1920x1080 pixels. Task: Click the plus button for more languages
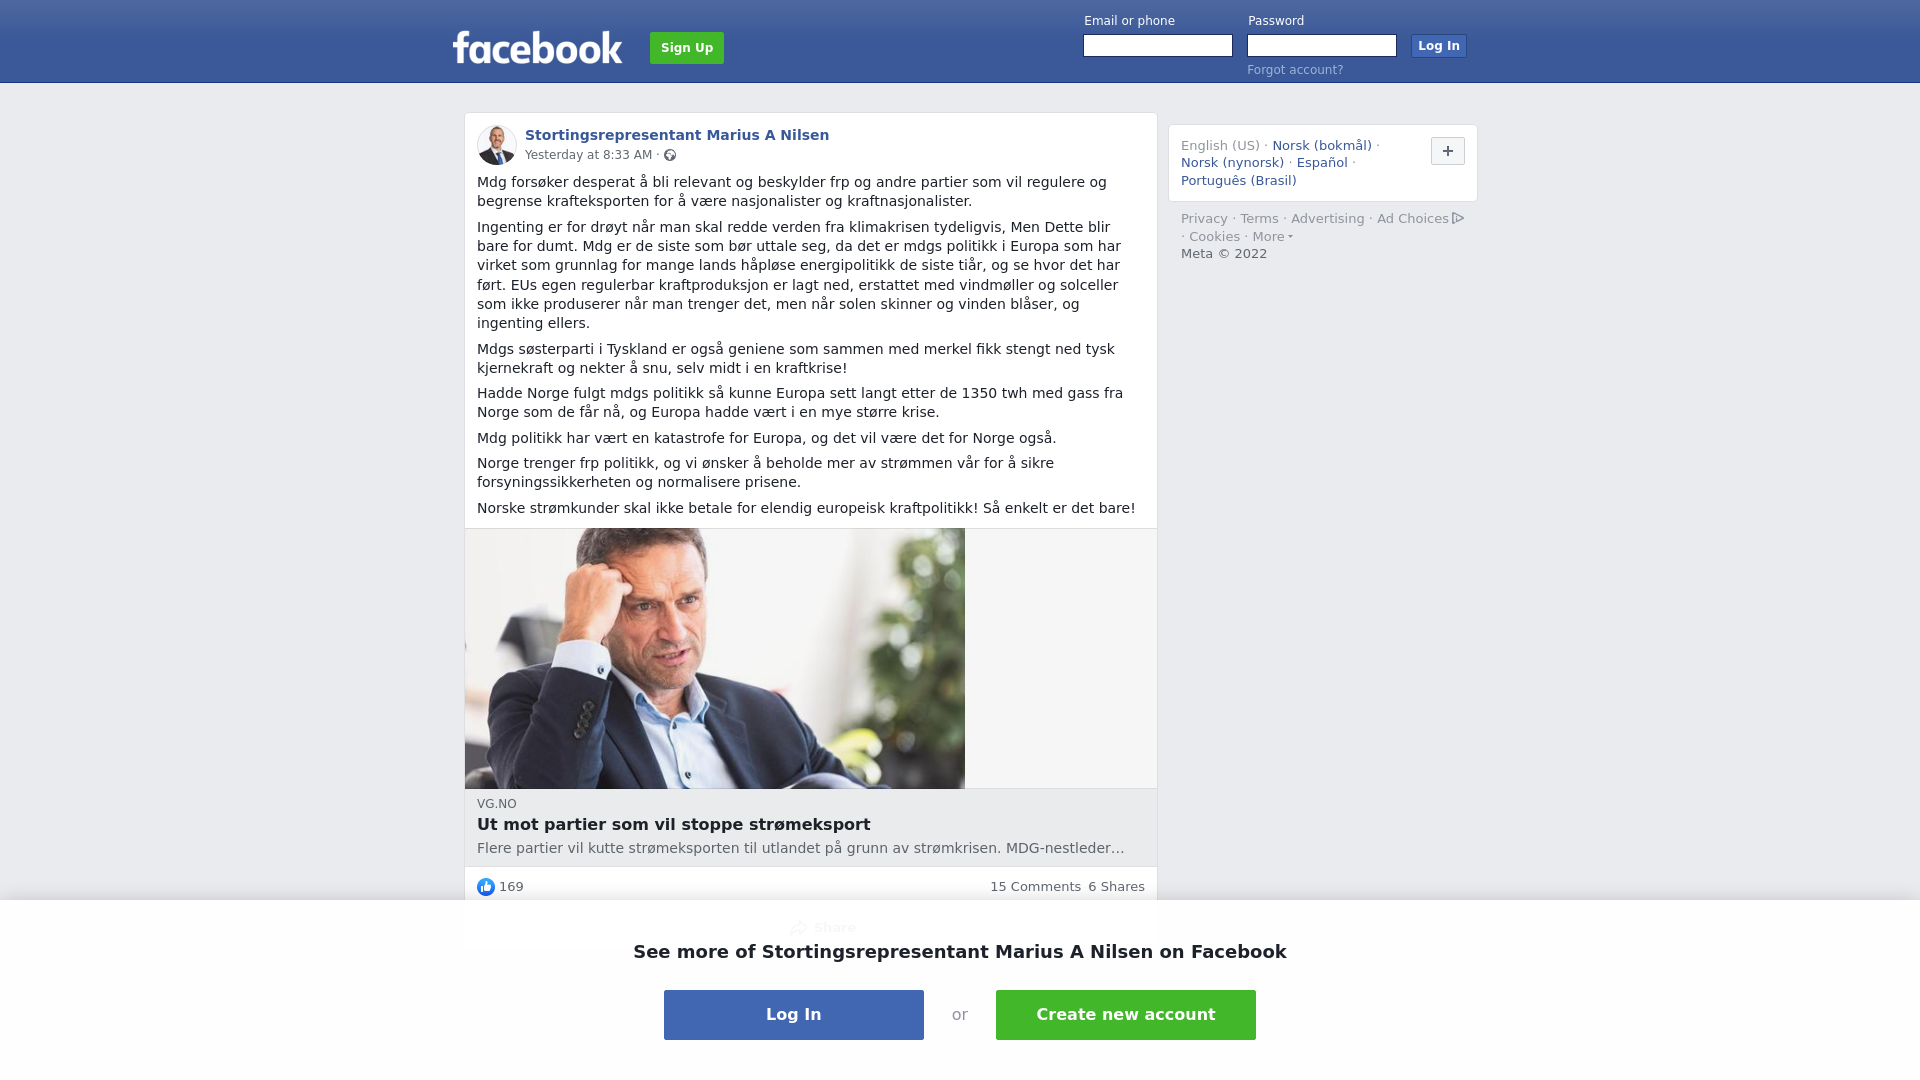pos(1447,151)
